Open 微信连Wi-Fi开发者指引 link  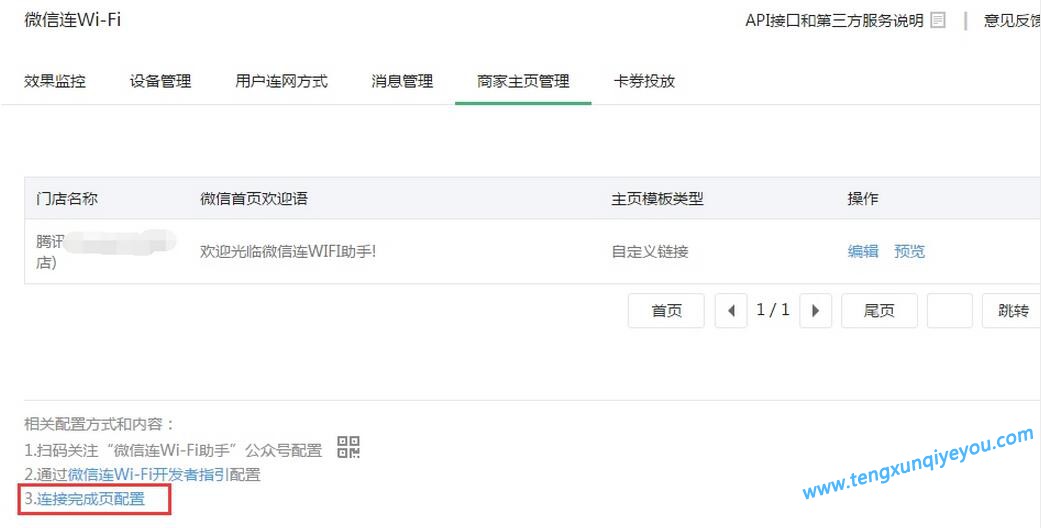click(149, 474)
